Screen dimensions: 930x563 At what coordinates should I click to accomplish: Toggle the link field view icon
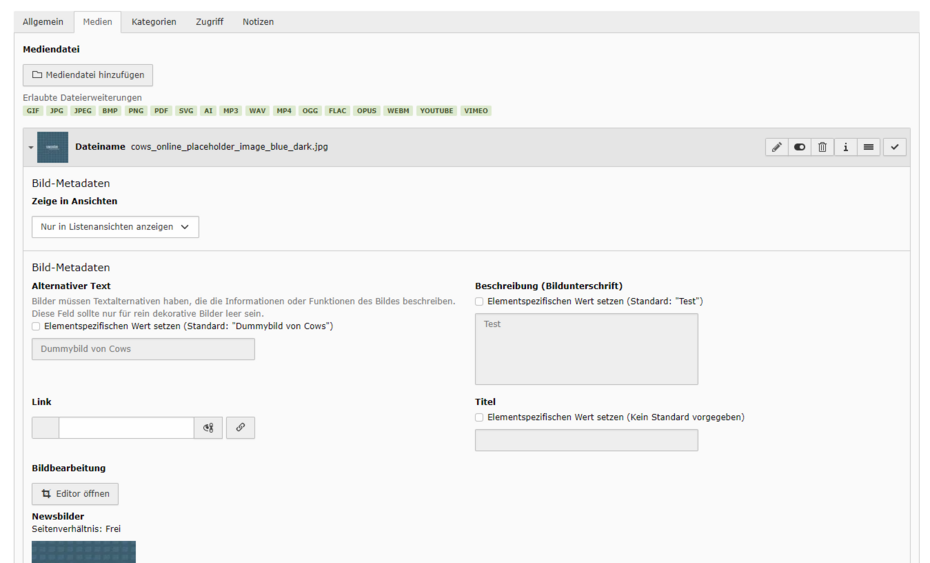point(208,428)
